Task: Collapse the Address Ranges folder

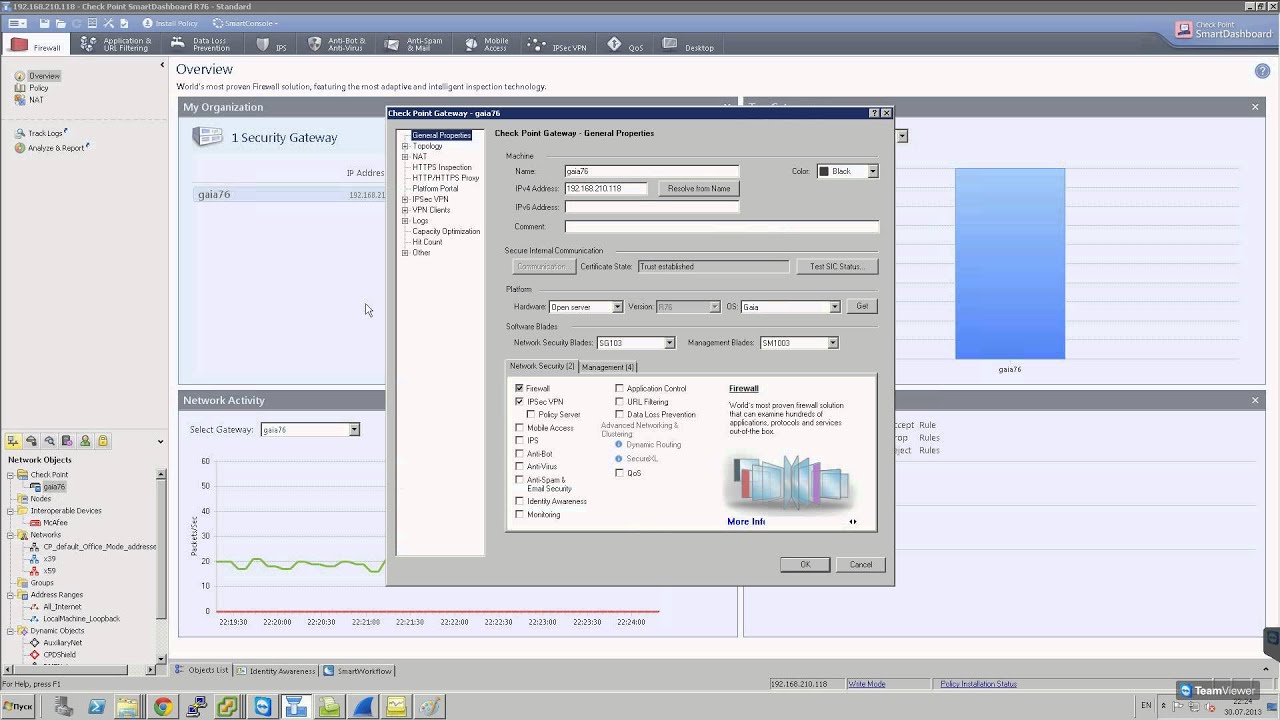Action: 11,595
